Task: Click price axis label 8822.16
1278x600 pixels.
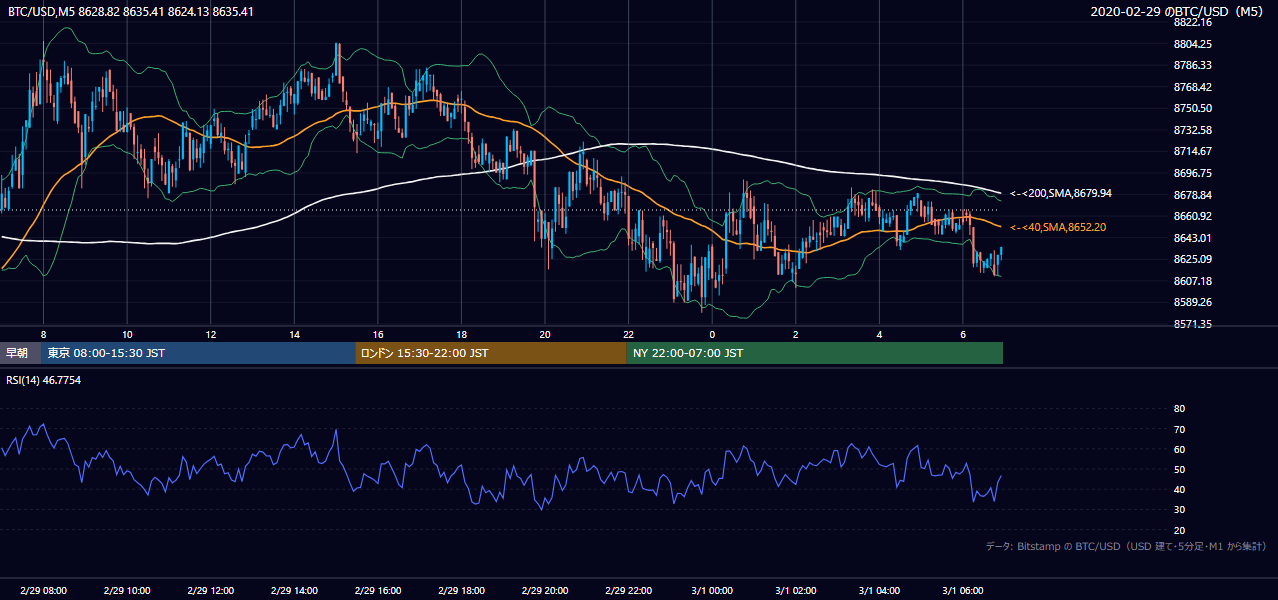Action: pyautogui.click(x=1193, y=22)
